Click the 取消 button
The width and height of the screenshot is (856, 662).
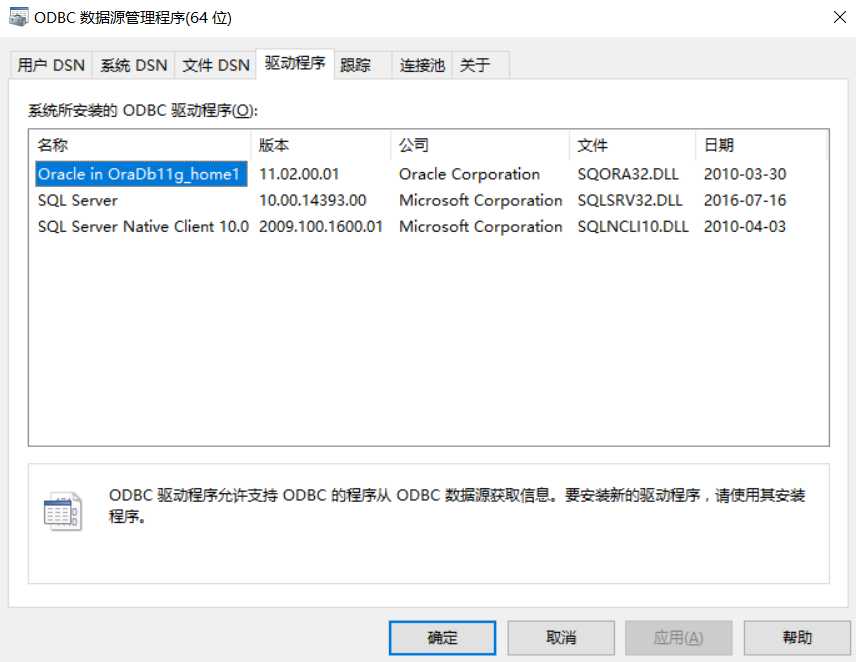click(561, 637)
